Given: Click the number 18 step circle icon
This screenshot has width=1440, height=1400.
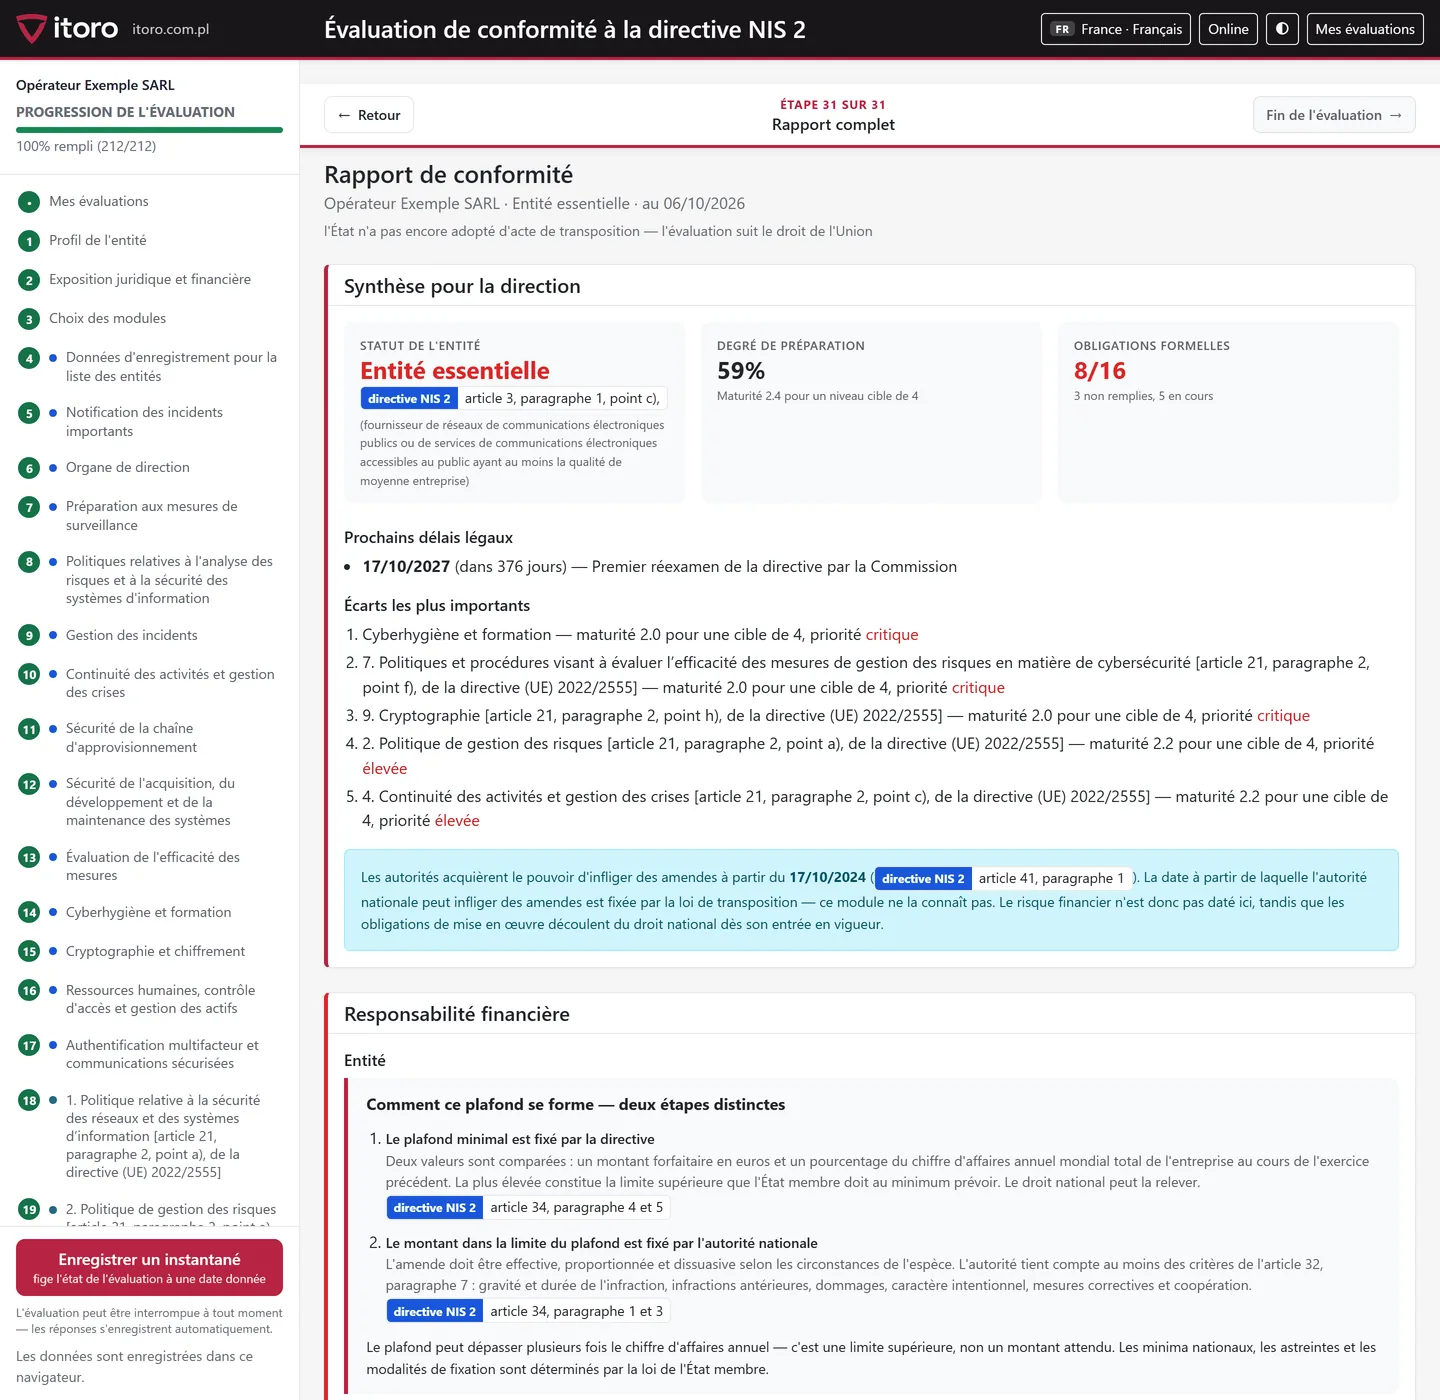Looking at the screenshot, I should pyautogui.click(x=29, y=1100).
